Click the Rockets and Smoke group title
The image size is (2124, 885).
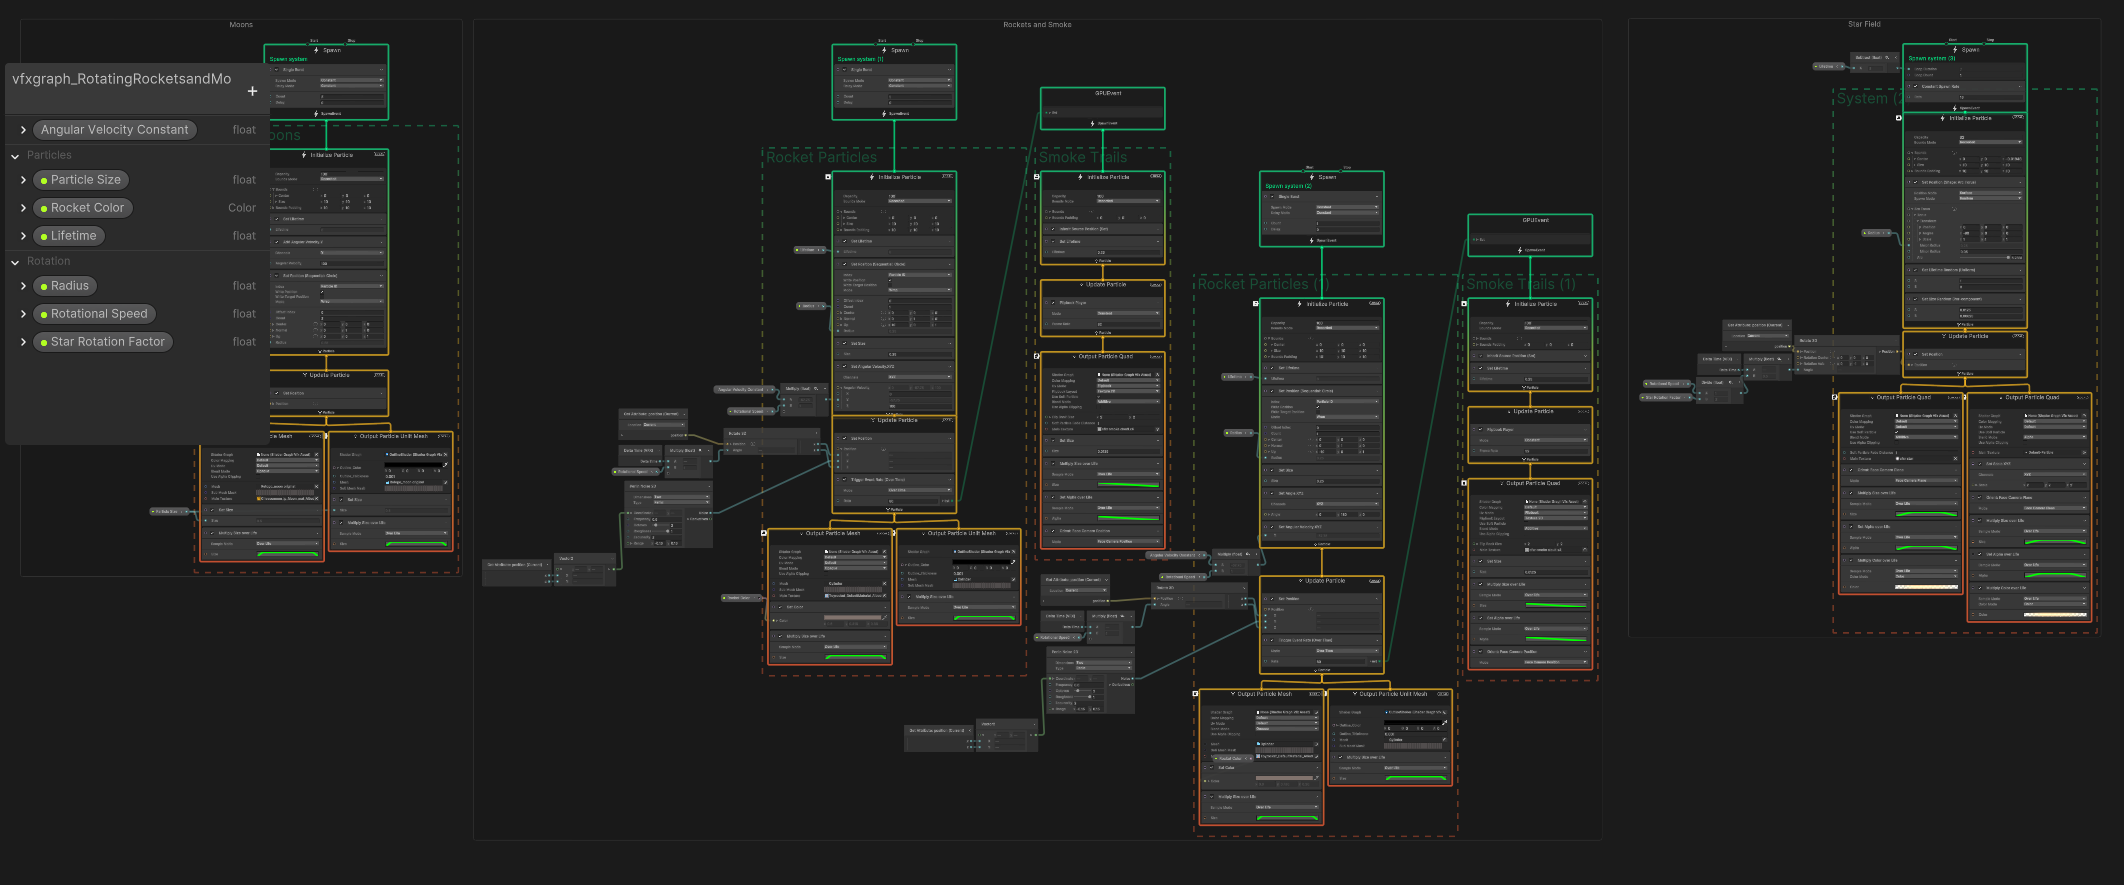(x=1037, y=25)
